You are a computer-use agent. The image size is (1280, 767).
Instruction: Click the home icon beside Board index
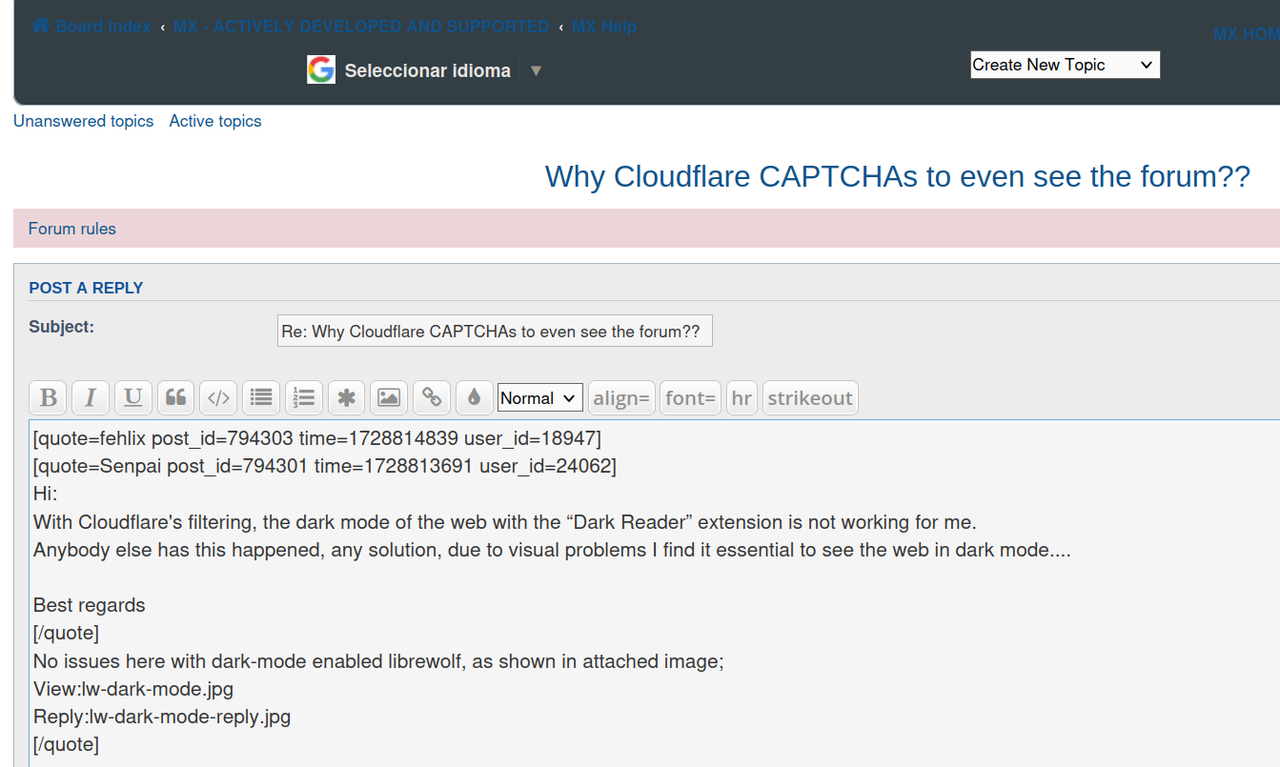(x=41, y=26)
